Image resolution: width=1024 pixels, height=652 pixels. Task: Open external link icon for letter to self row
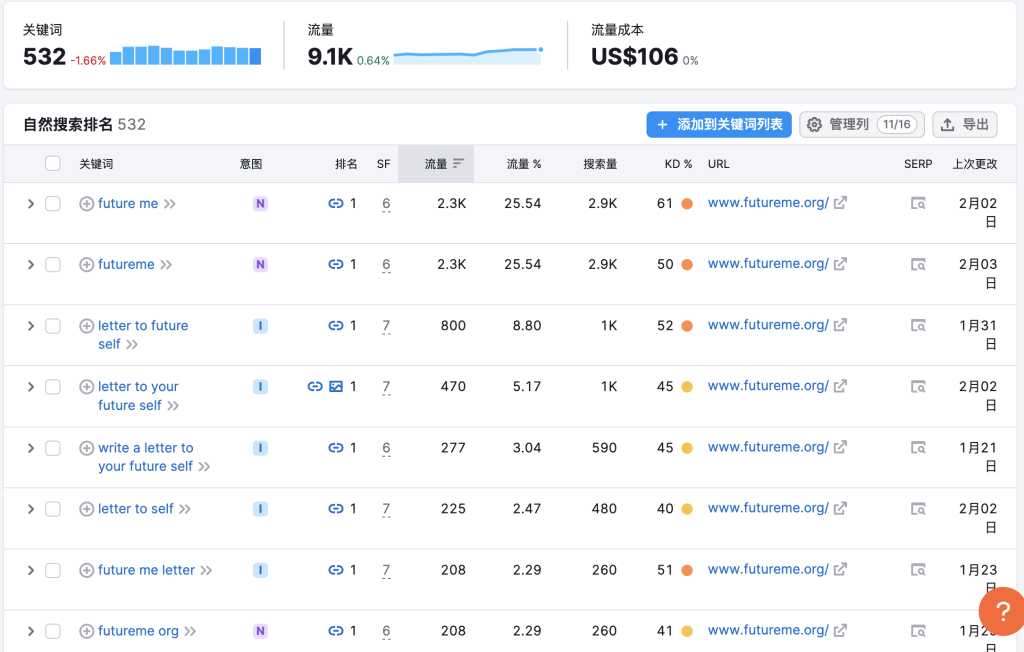pyautogui.click(x=840, y=508)
